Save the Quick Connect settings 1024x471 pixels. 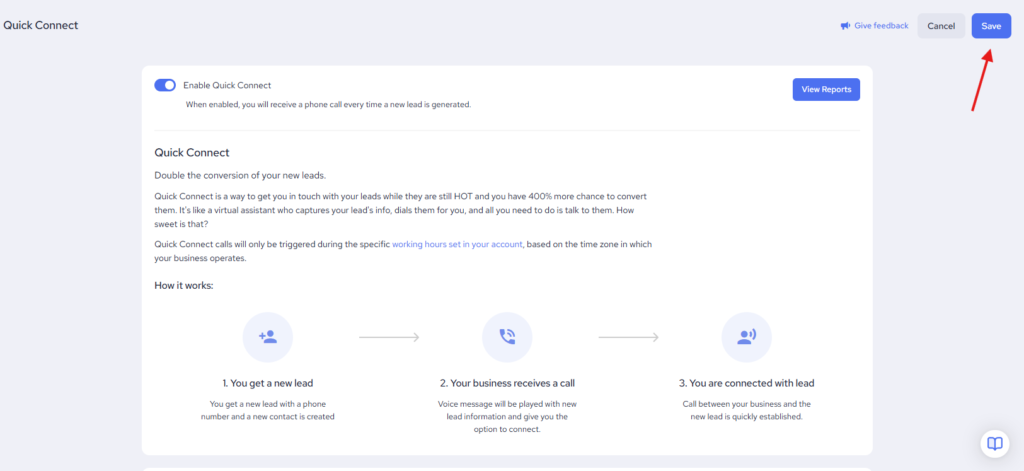point(991,26)
